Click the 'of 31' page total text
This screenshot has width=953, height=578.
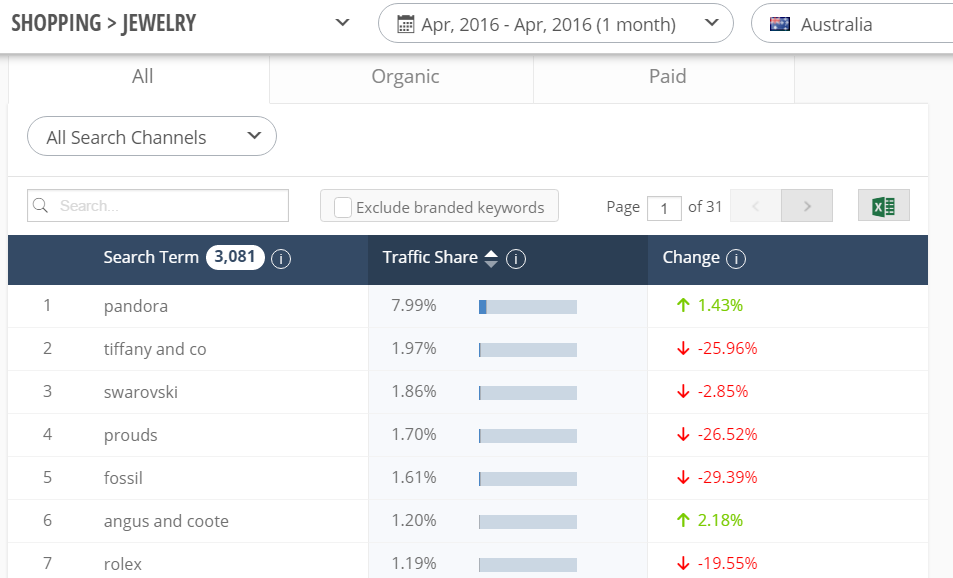tap(705, 207)
